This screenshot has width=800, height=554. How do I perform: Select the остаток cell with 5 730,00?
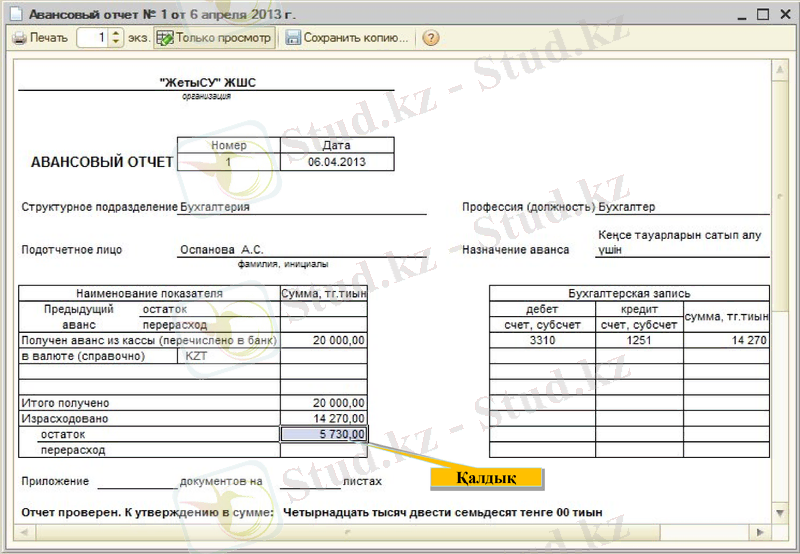(324, 435)
